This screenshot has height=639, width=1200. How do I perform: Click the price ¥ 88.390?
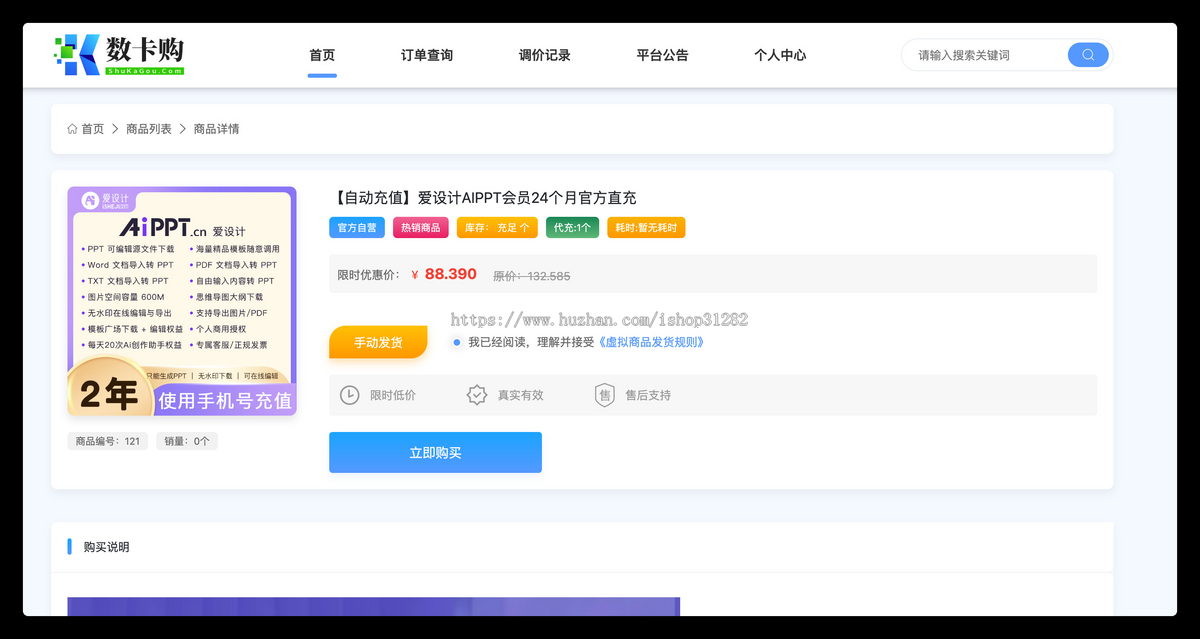pyautogui.click(x=444, y=274)
